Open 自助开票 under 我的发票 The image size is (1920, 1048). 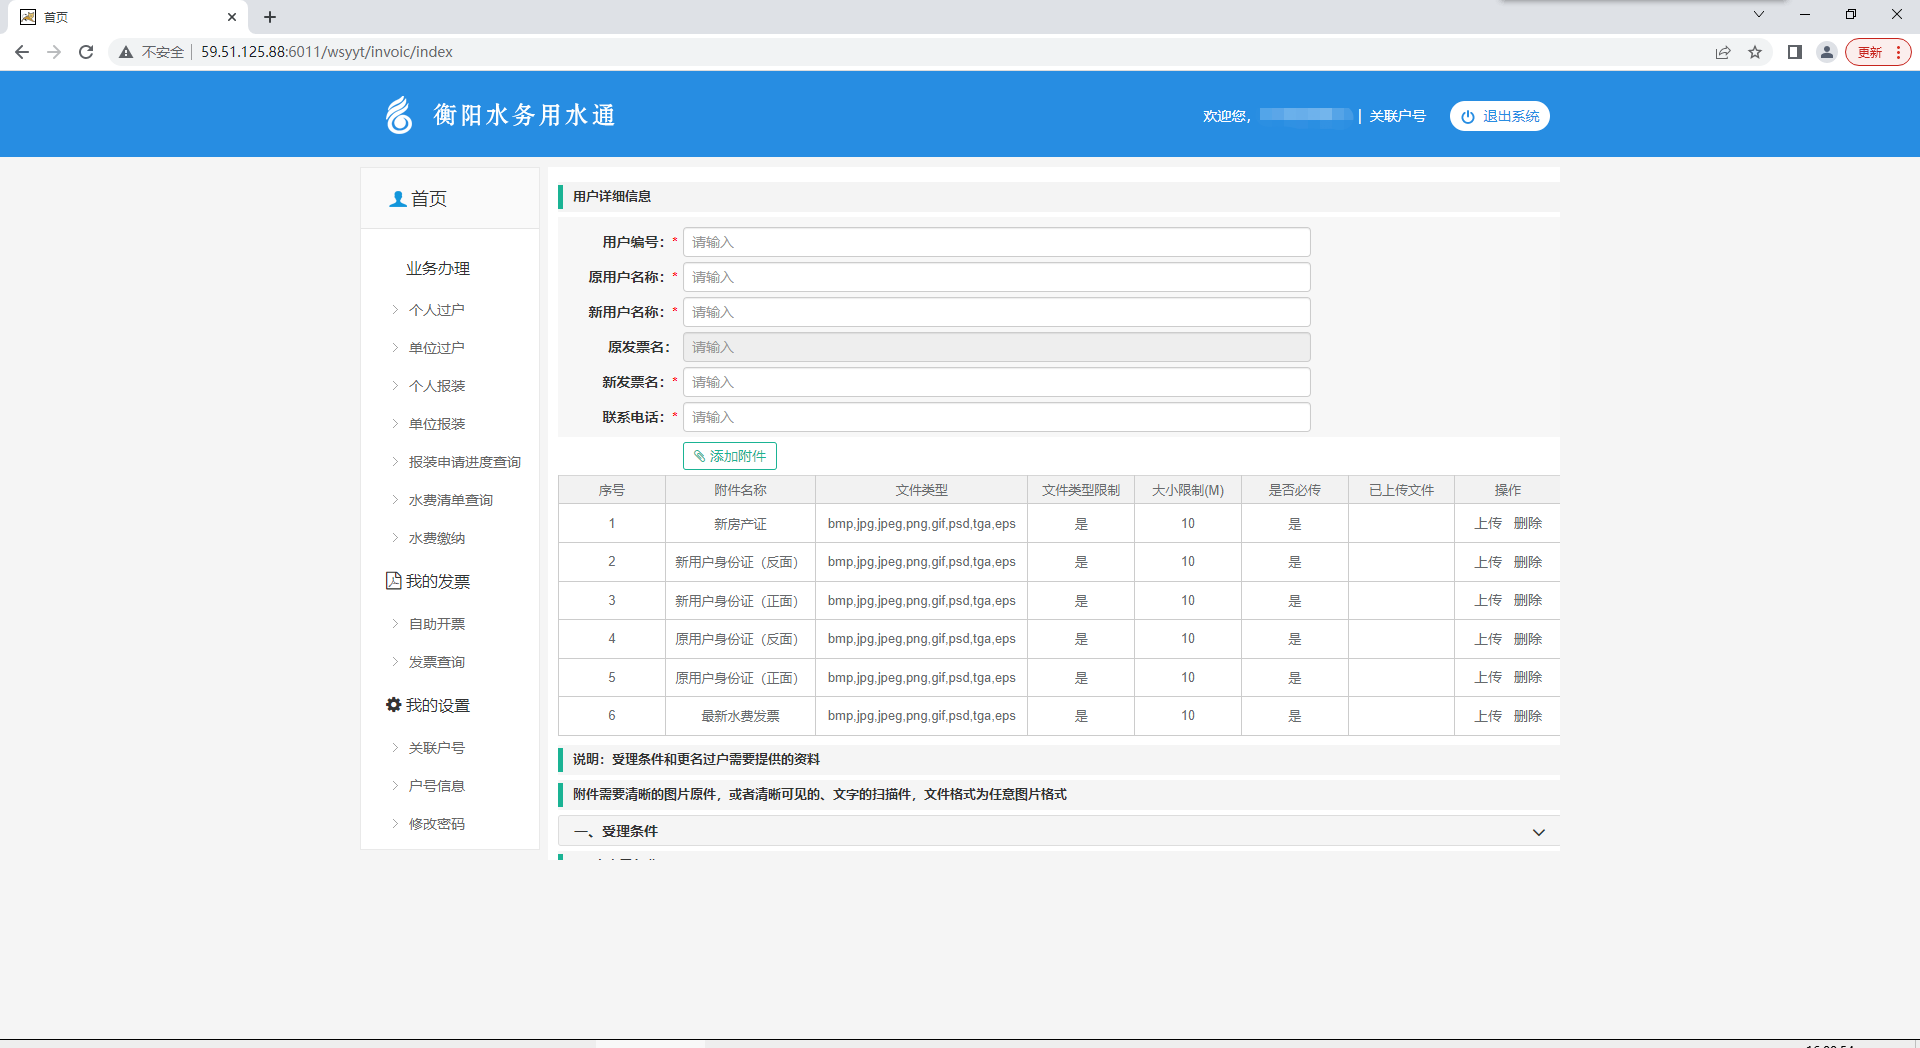(436, 624)
